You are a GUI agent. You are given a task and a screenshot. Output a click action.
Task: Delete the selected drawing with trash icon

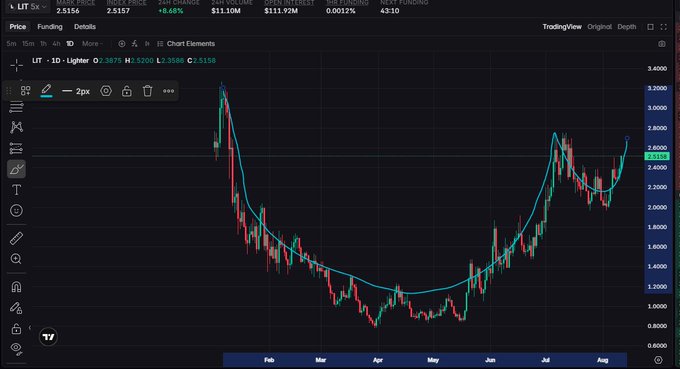tap(147, 91)
